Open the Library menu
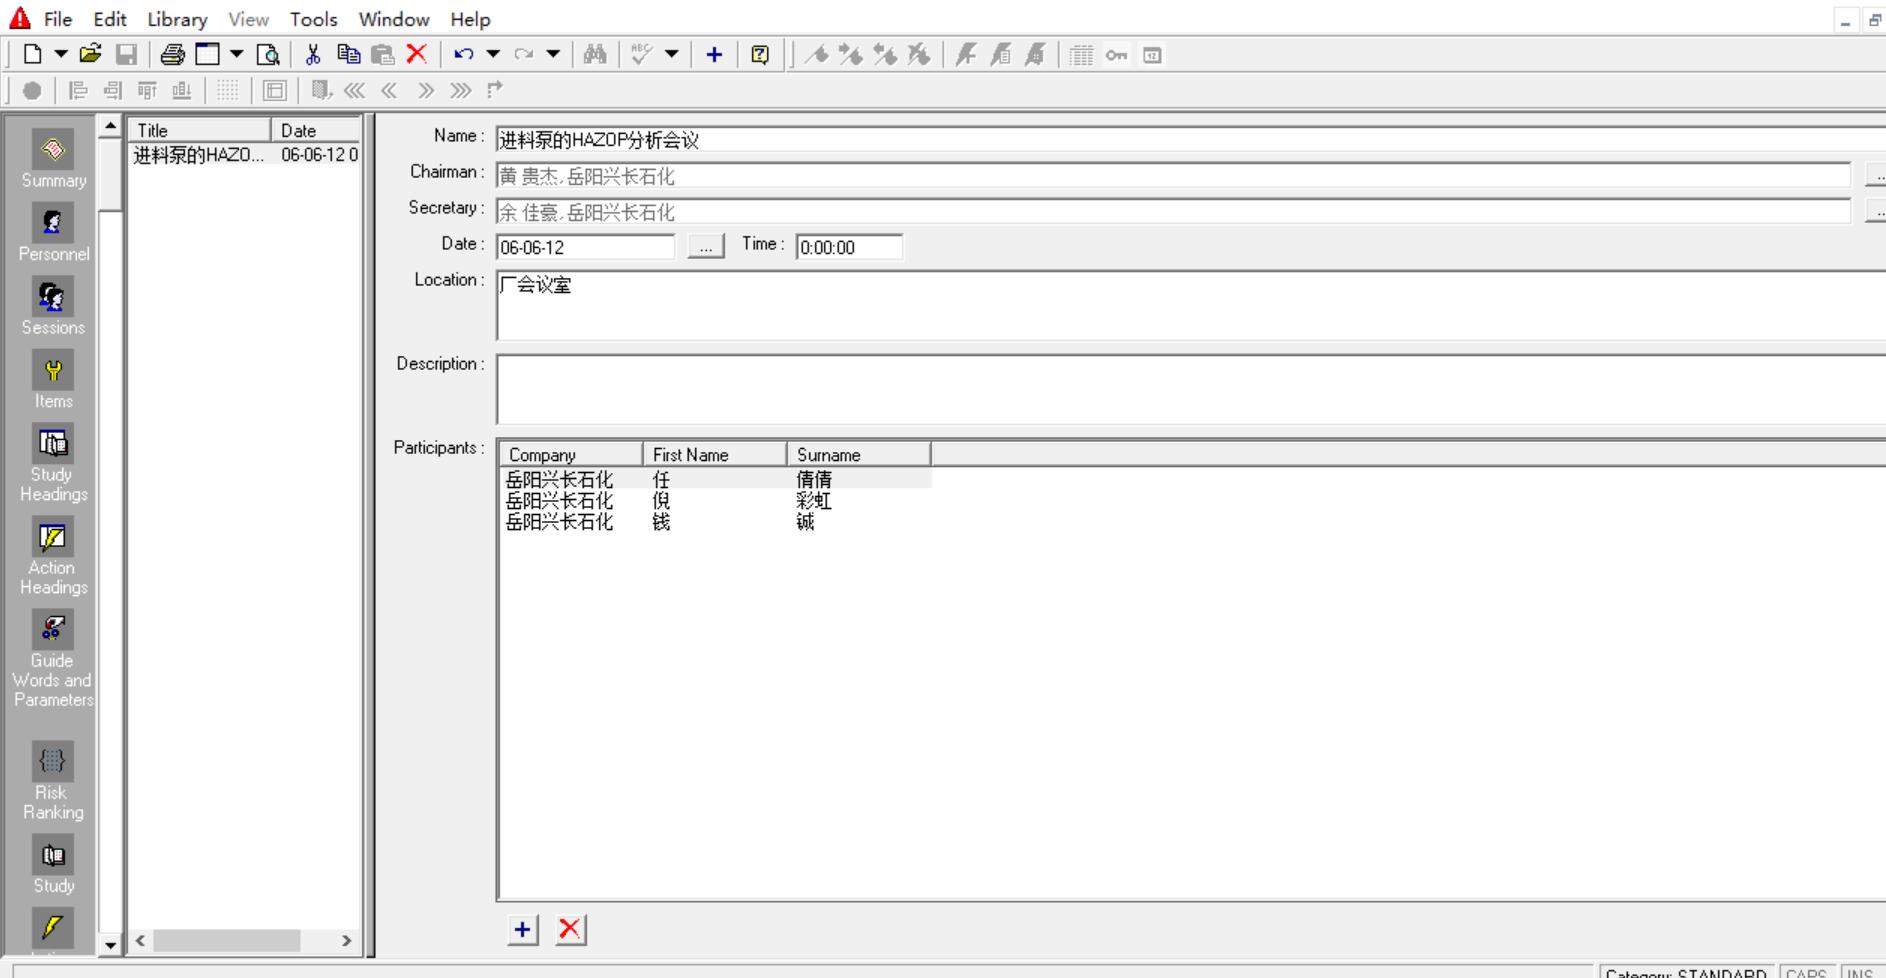The height and width of the screenshot is (978, 1886). pos(177,19)
